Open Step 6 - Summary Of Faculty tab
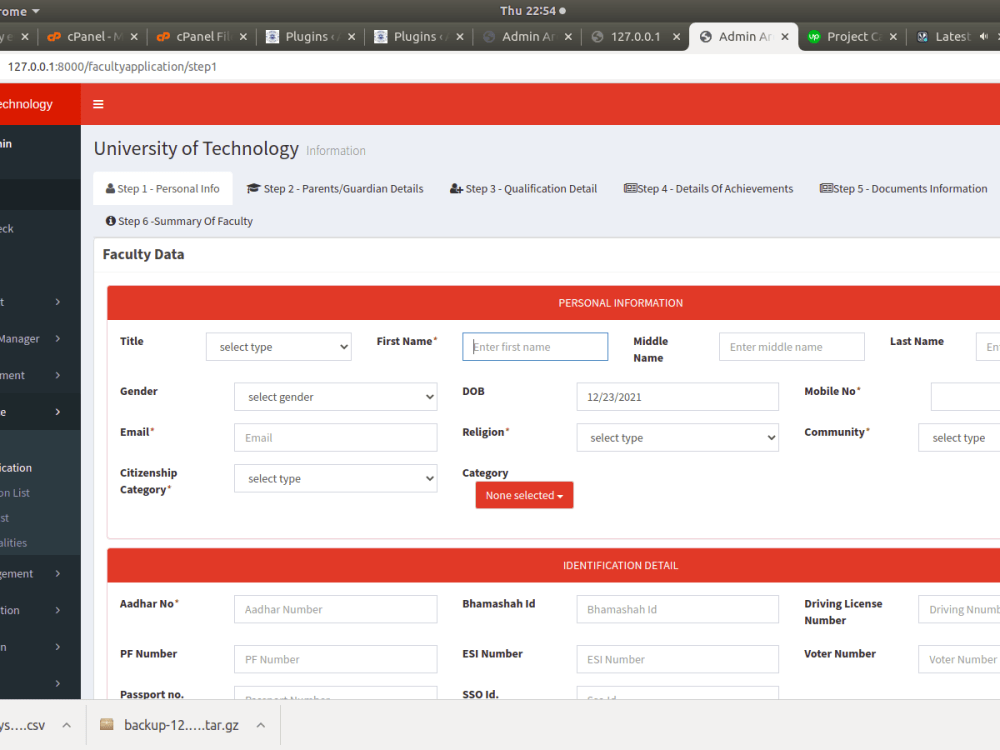Screen dimensions: 1000x750 (179, 221)
